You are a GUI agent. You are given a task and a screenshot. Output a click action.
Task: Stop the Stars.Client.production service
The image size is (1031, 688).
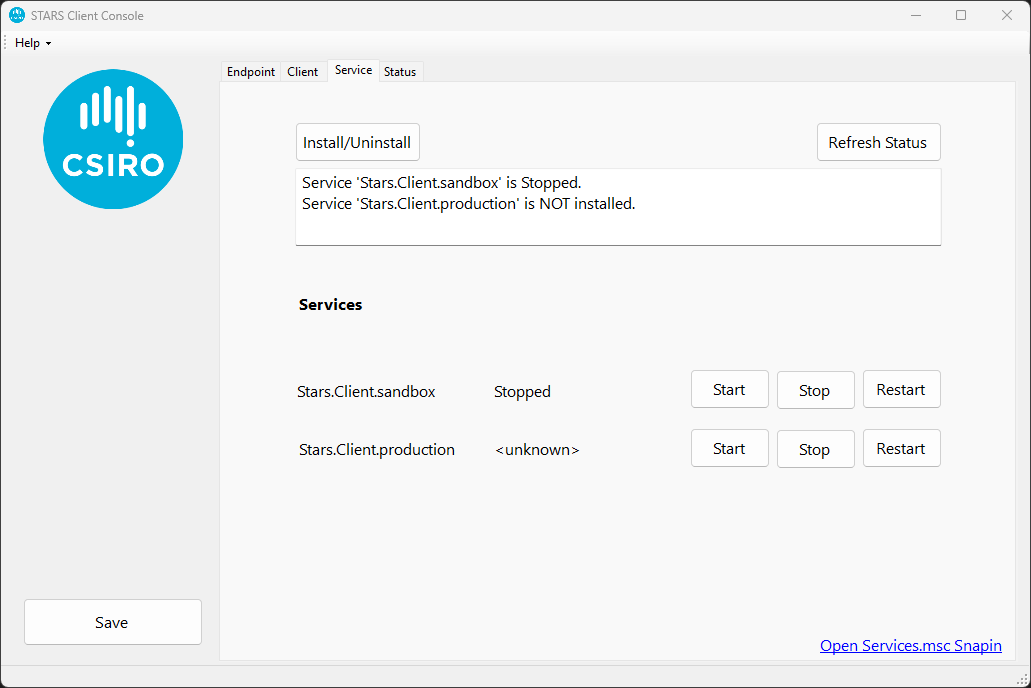tap(815, 448)
